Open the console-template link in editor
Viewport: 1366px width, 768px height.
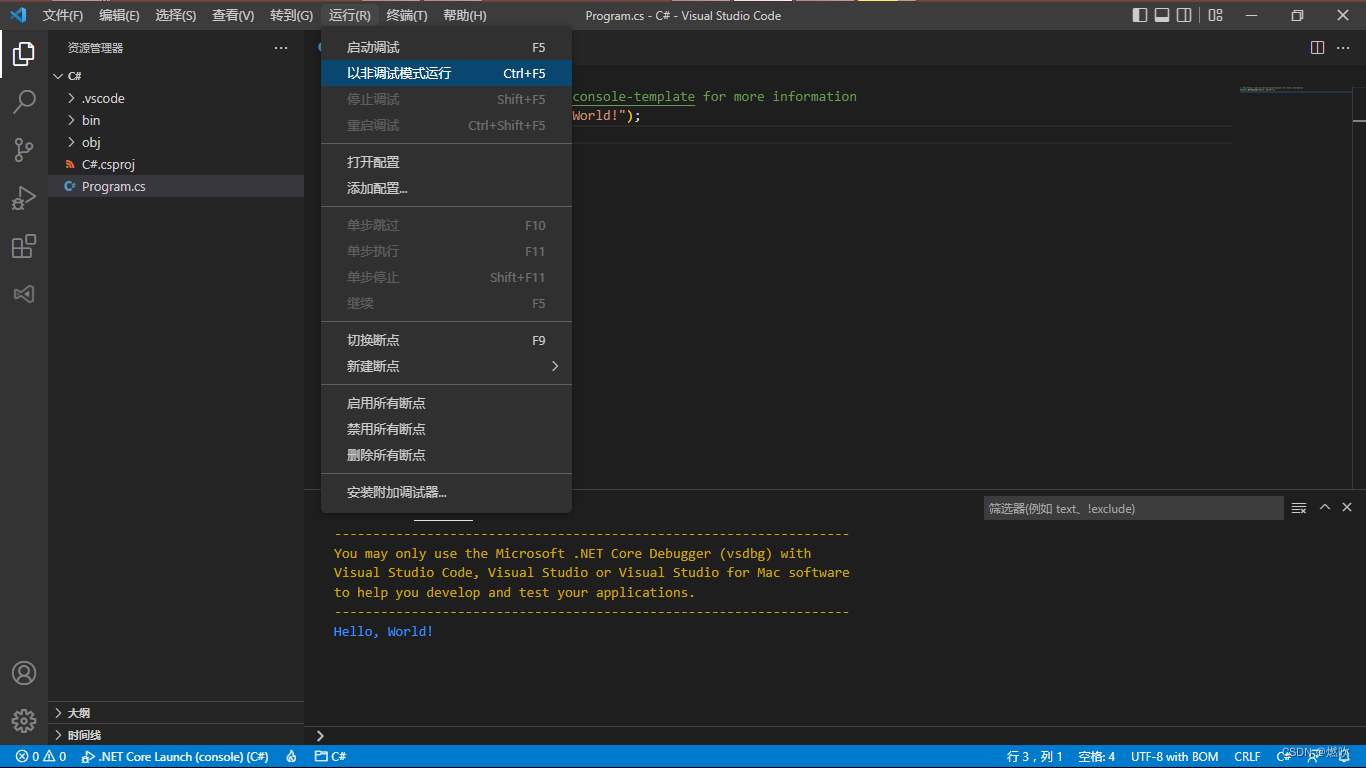coord(633,96)
